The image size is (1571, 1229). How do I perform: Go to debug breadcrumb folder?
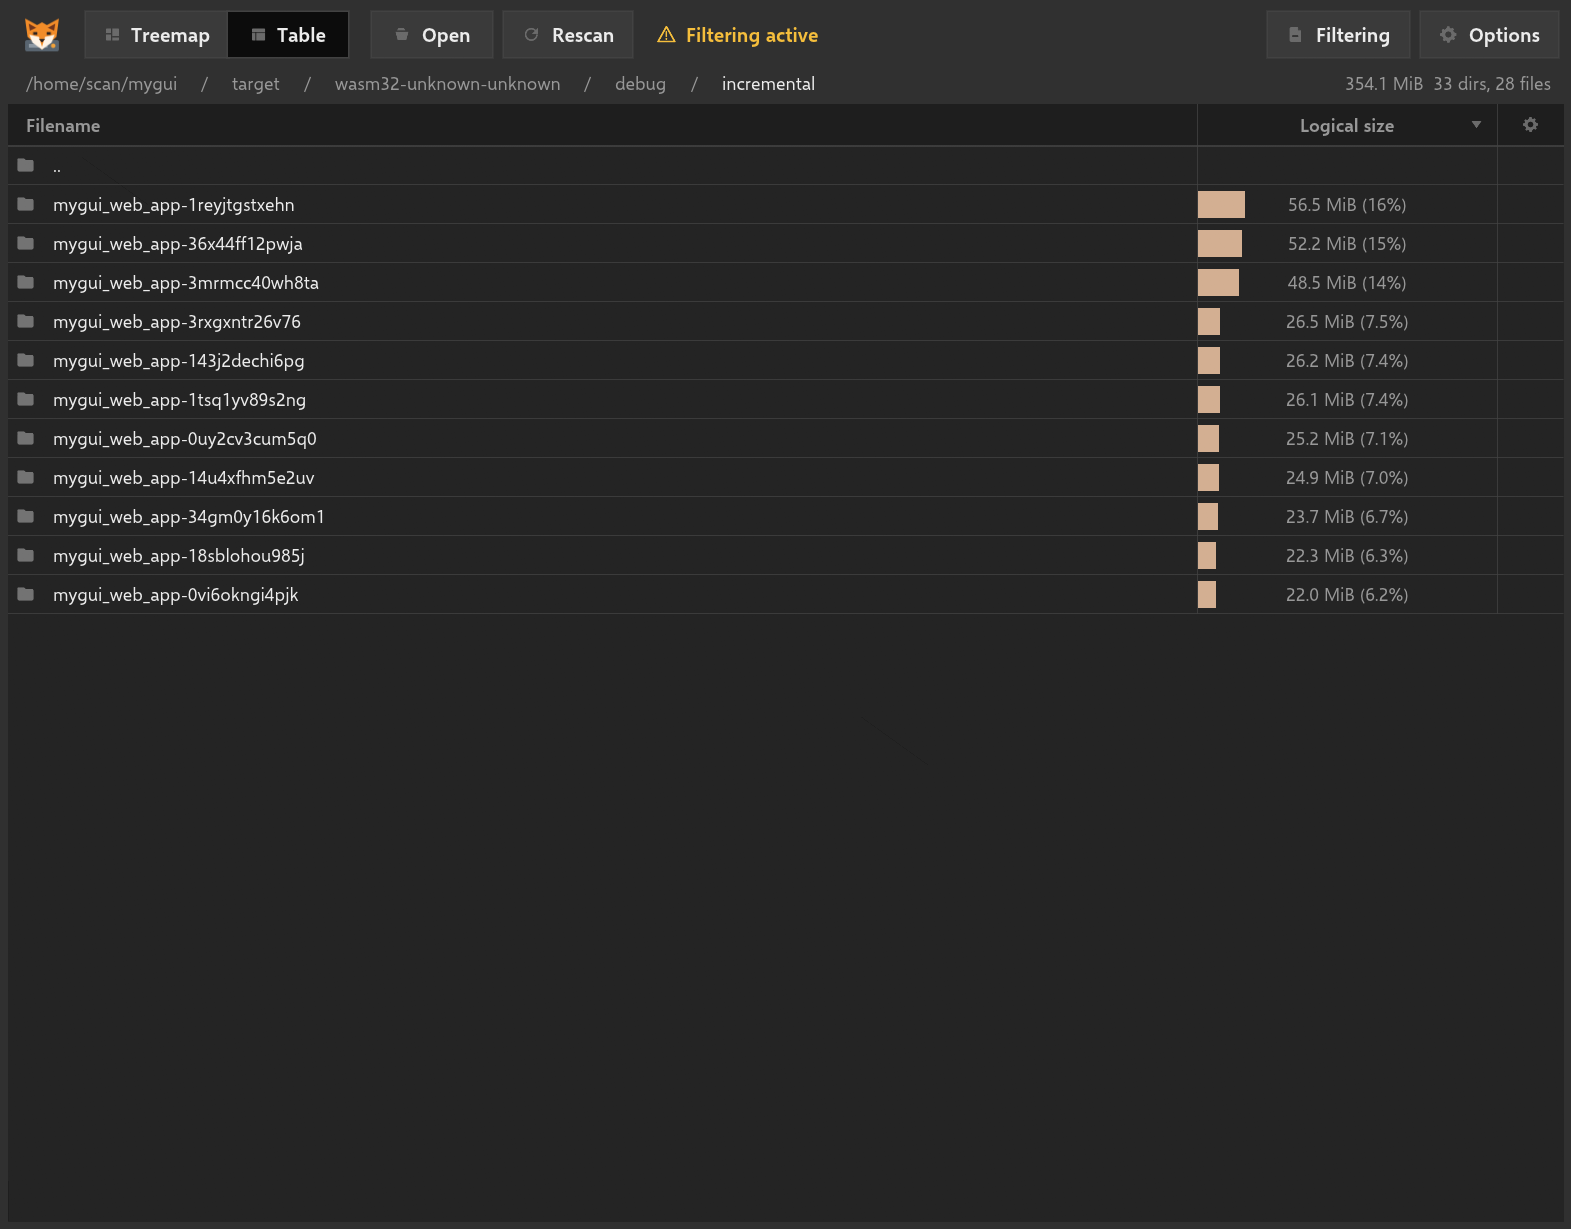tap(640, 84)
